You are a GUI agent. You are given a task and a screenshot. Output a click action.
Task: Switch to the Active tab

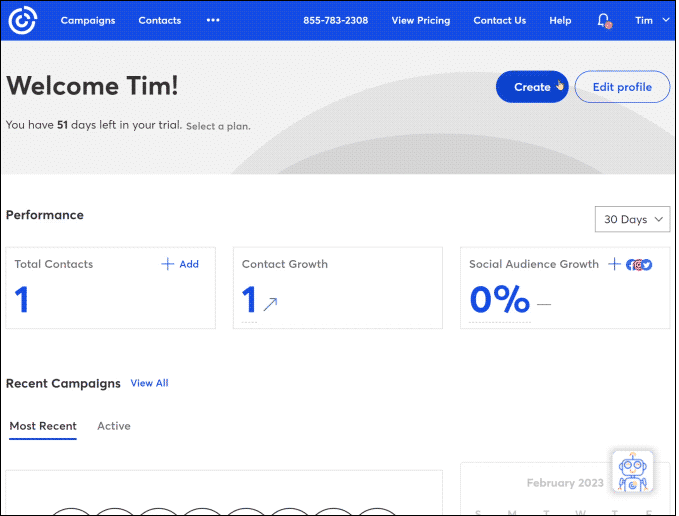click(x=114, y=426)
